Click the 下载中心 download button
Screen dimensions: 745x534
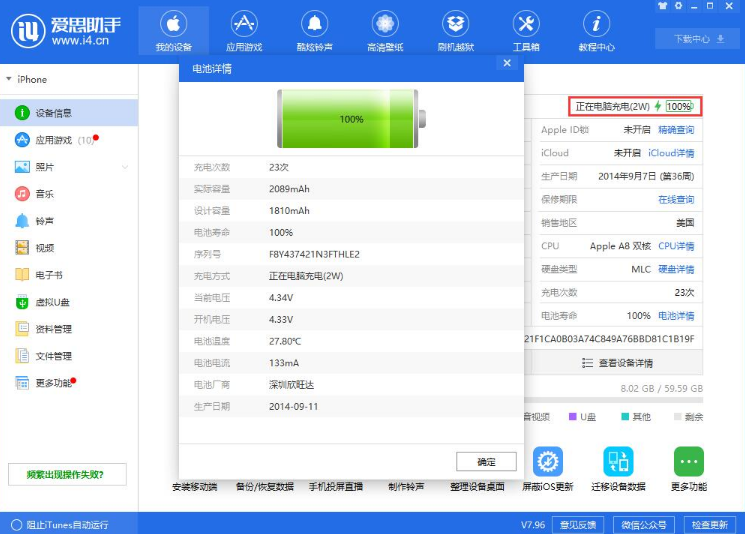coord(698,39)
